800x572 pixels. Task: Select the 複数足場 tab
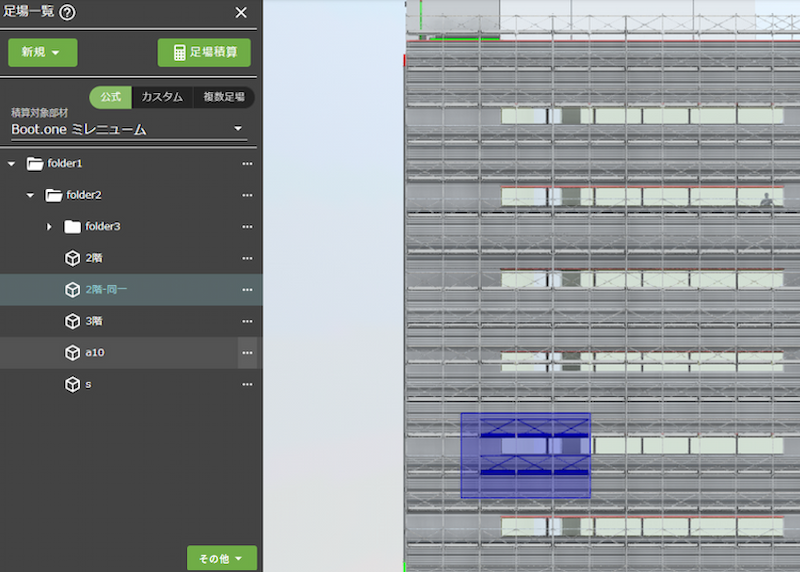click(x=224, y=97)
